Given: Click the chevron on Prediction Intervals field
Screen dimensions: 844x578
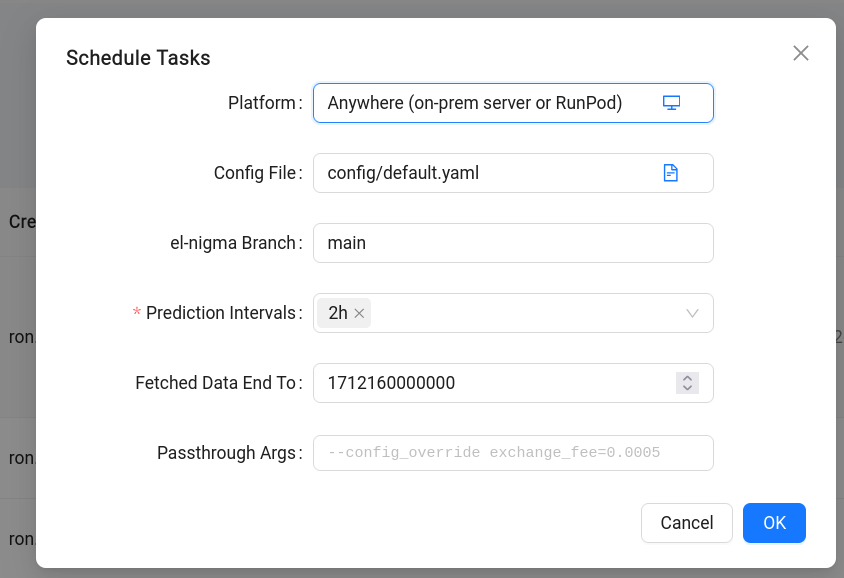Looking at the screenshot, I should coord(691,312).
